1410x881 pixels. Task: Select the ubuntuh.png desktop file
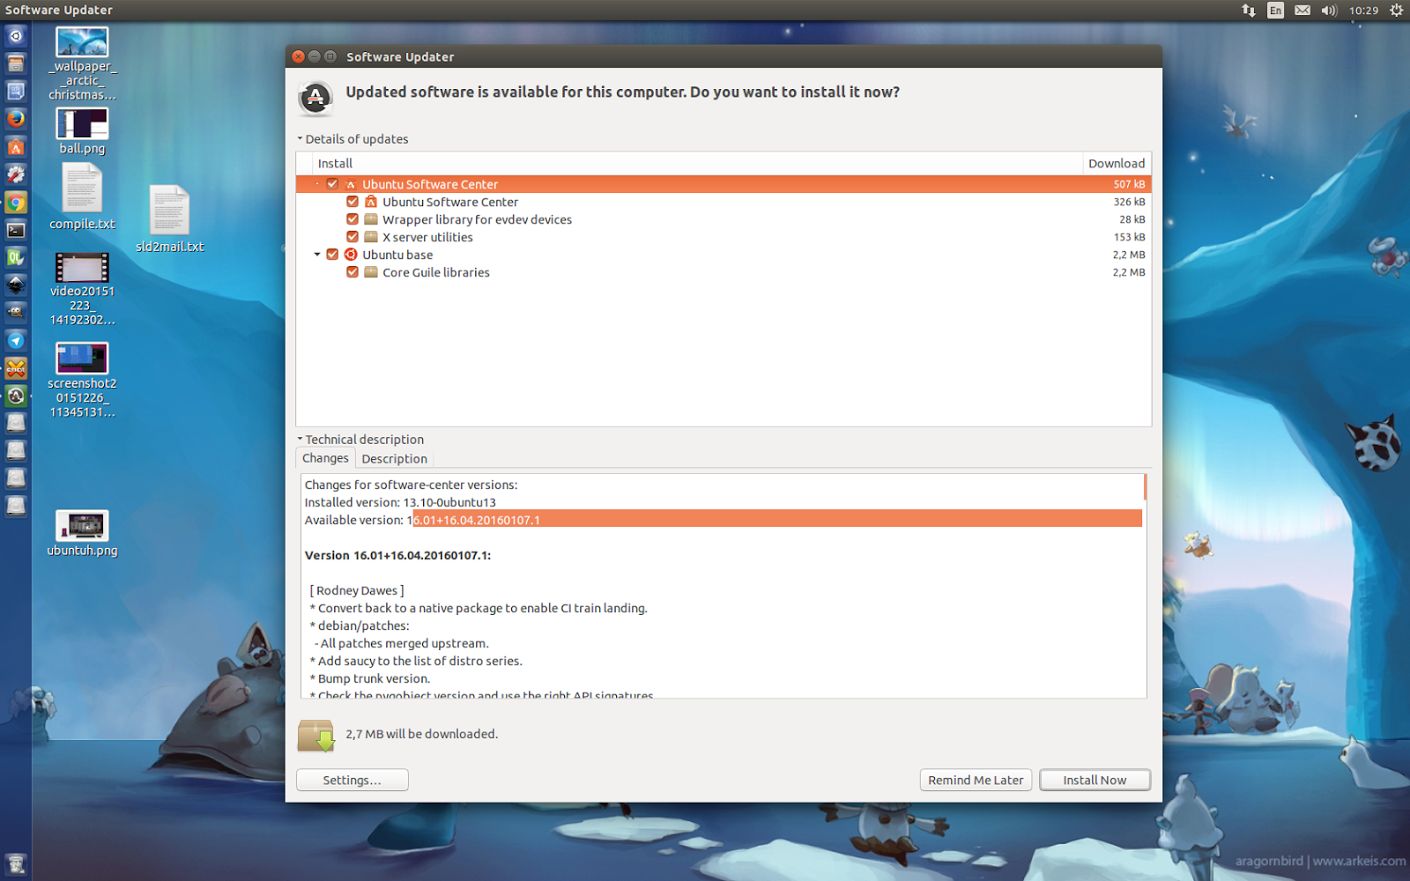(82, 533)
